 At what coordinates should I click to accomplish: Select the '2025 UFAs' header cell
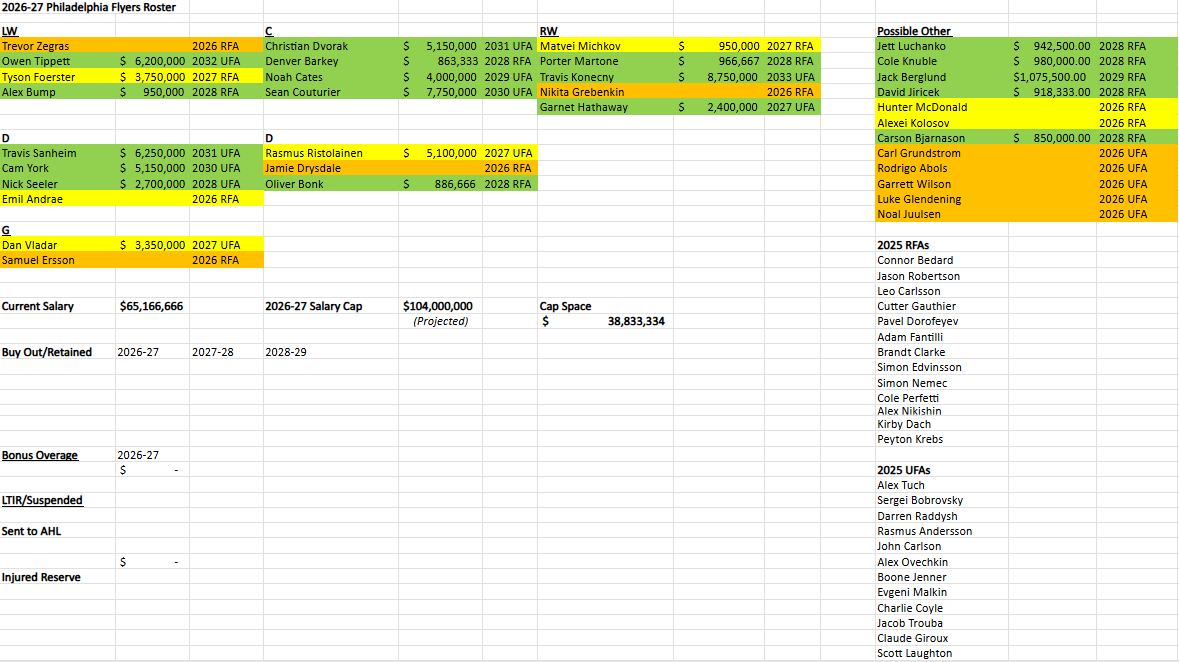(x=942, y=470)
